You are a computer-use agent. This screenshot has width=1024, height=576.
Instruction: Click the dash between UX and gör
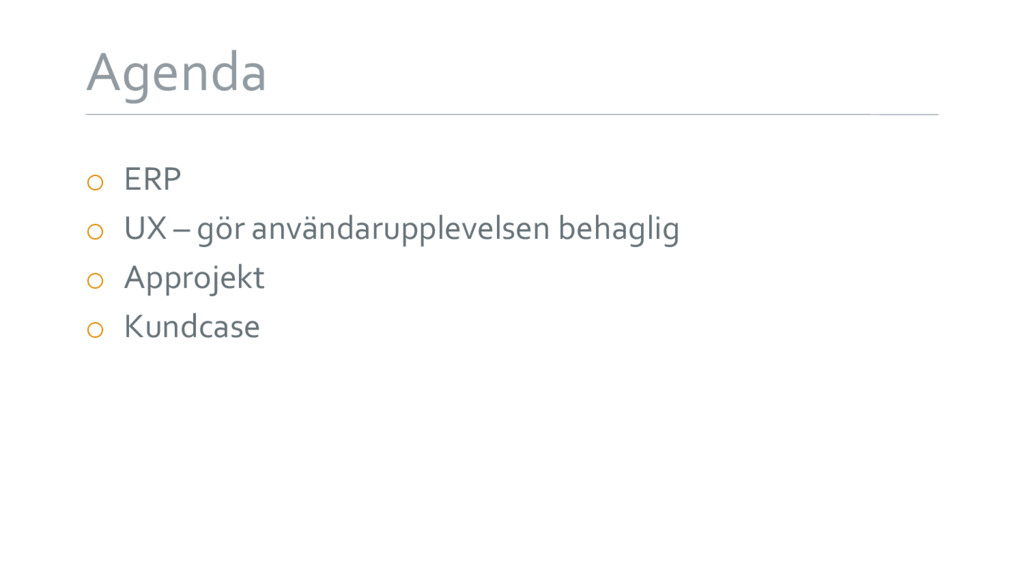pyautogui.click(x=182, y=232)
